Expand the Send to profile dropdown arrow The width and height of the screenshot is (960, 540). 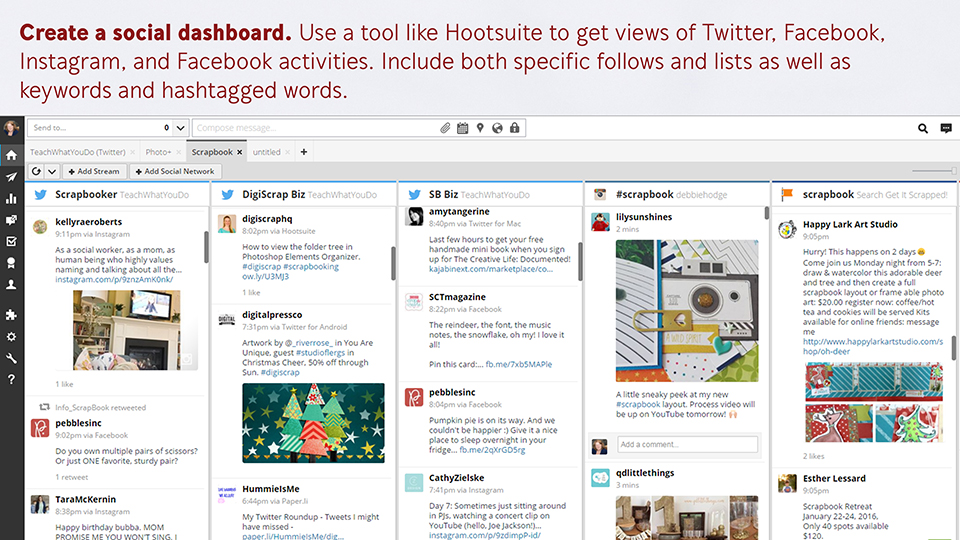point(181,128)
